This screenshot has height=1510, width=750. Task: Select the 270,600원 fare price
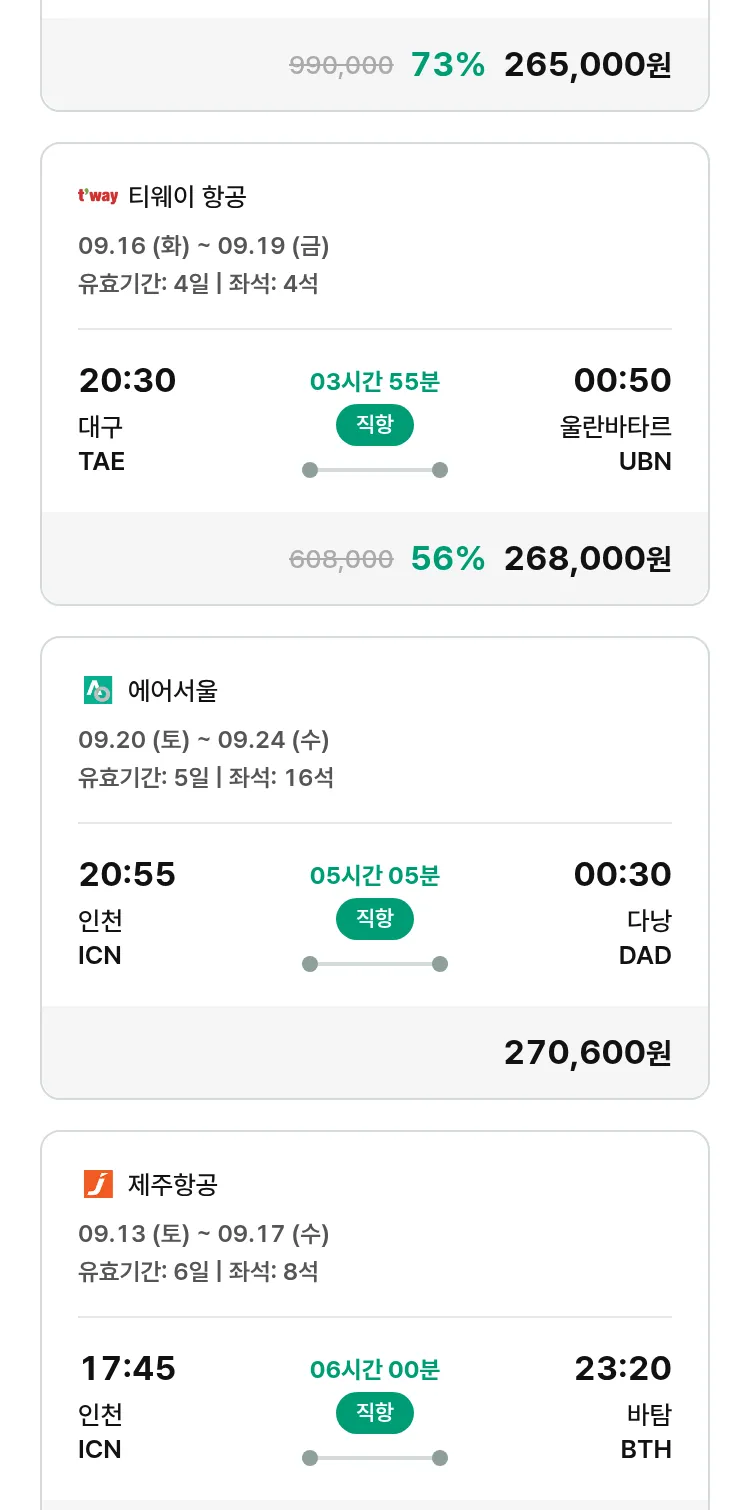pos(587,1052)
